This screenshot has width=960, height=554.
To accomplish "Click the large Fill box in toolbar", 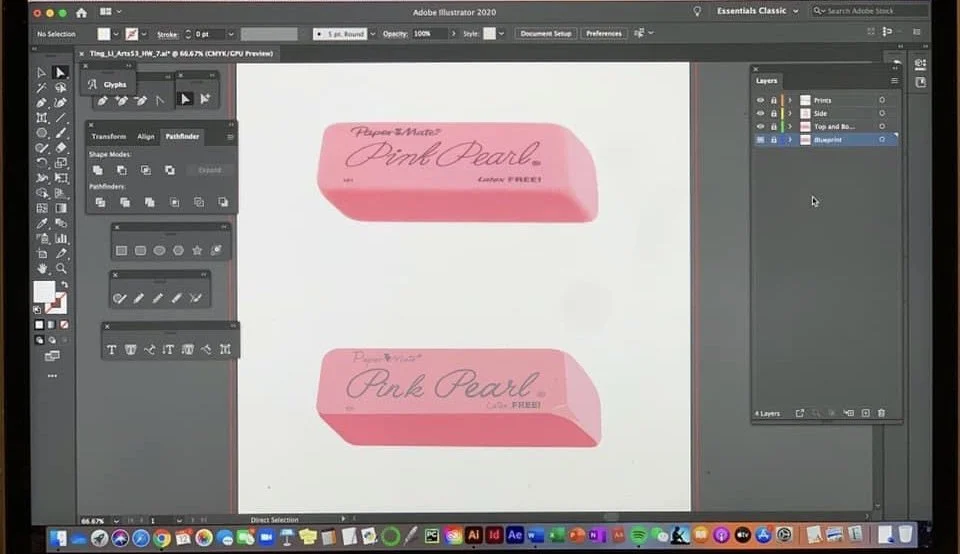I will click(44, 292).
